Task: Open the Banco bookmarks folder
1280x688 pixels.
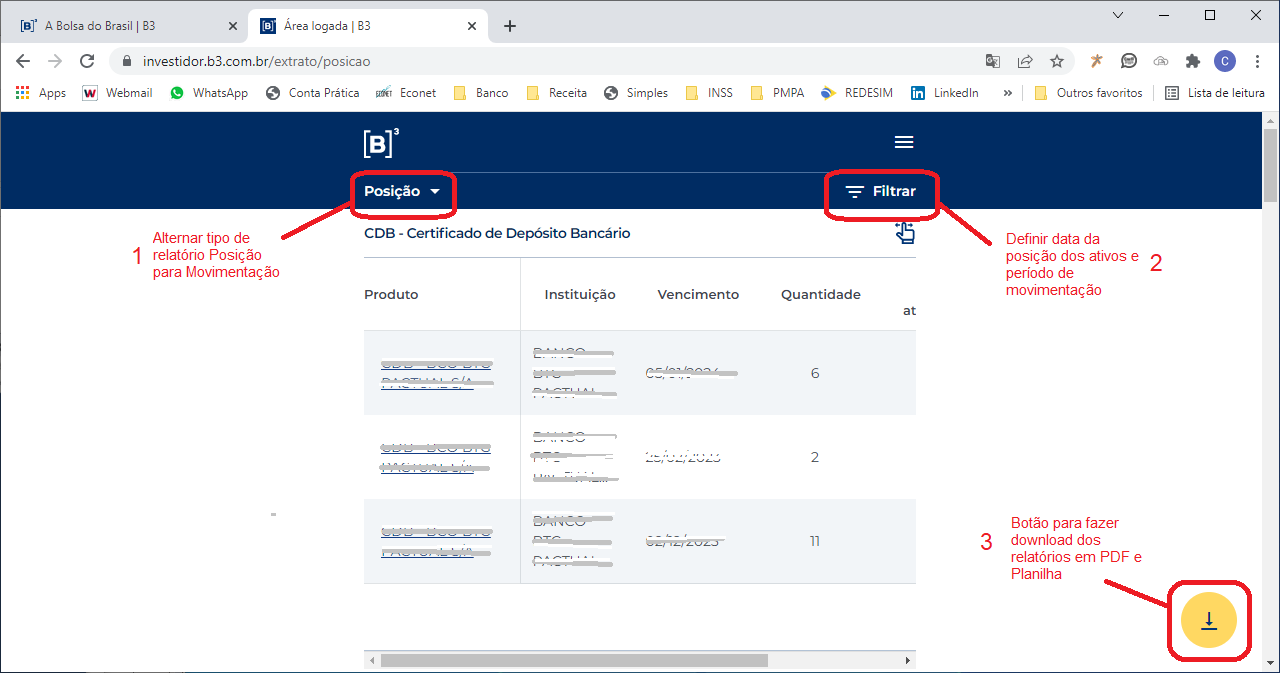Action: pyautogui.click(x=481, y=93)
